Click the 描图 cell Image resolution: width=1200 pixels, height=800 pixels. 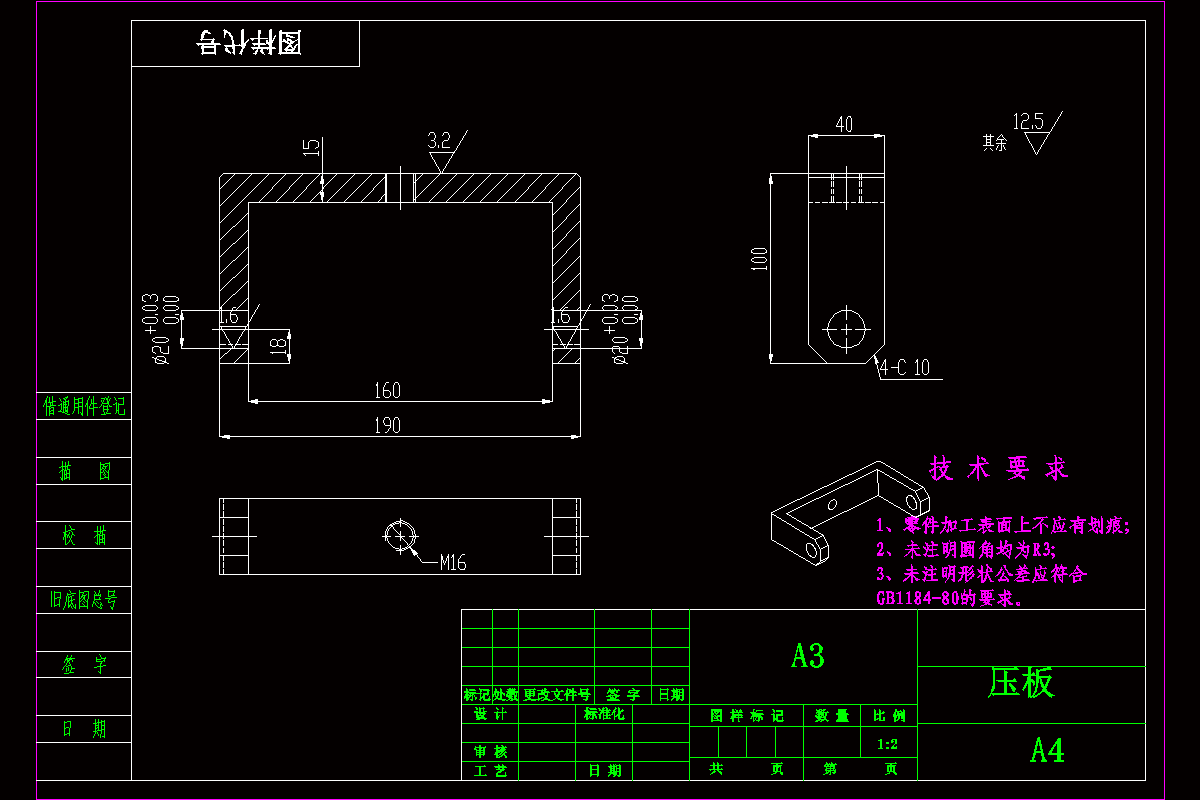tap(84, 471)
